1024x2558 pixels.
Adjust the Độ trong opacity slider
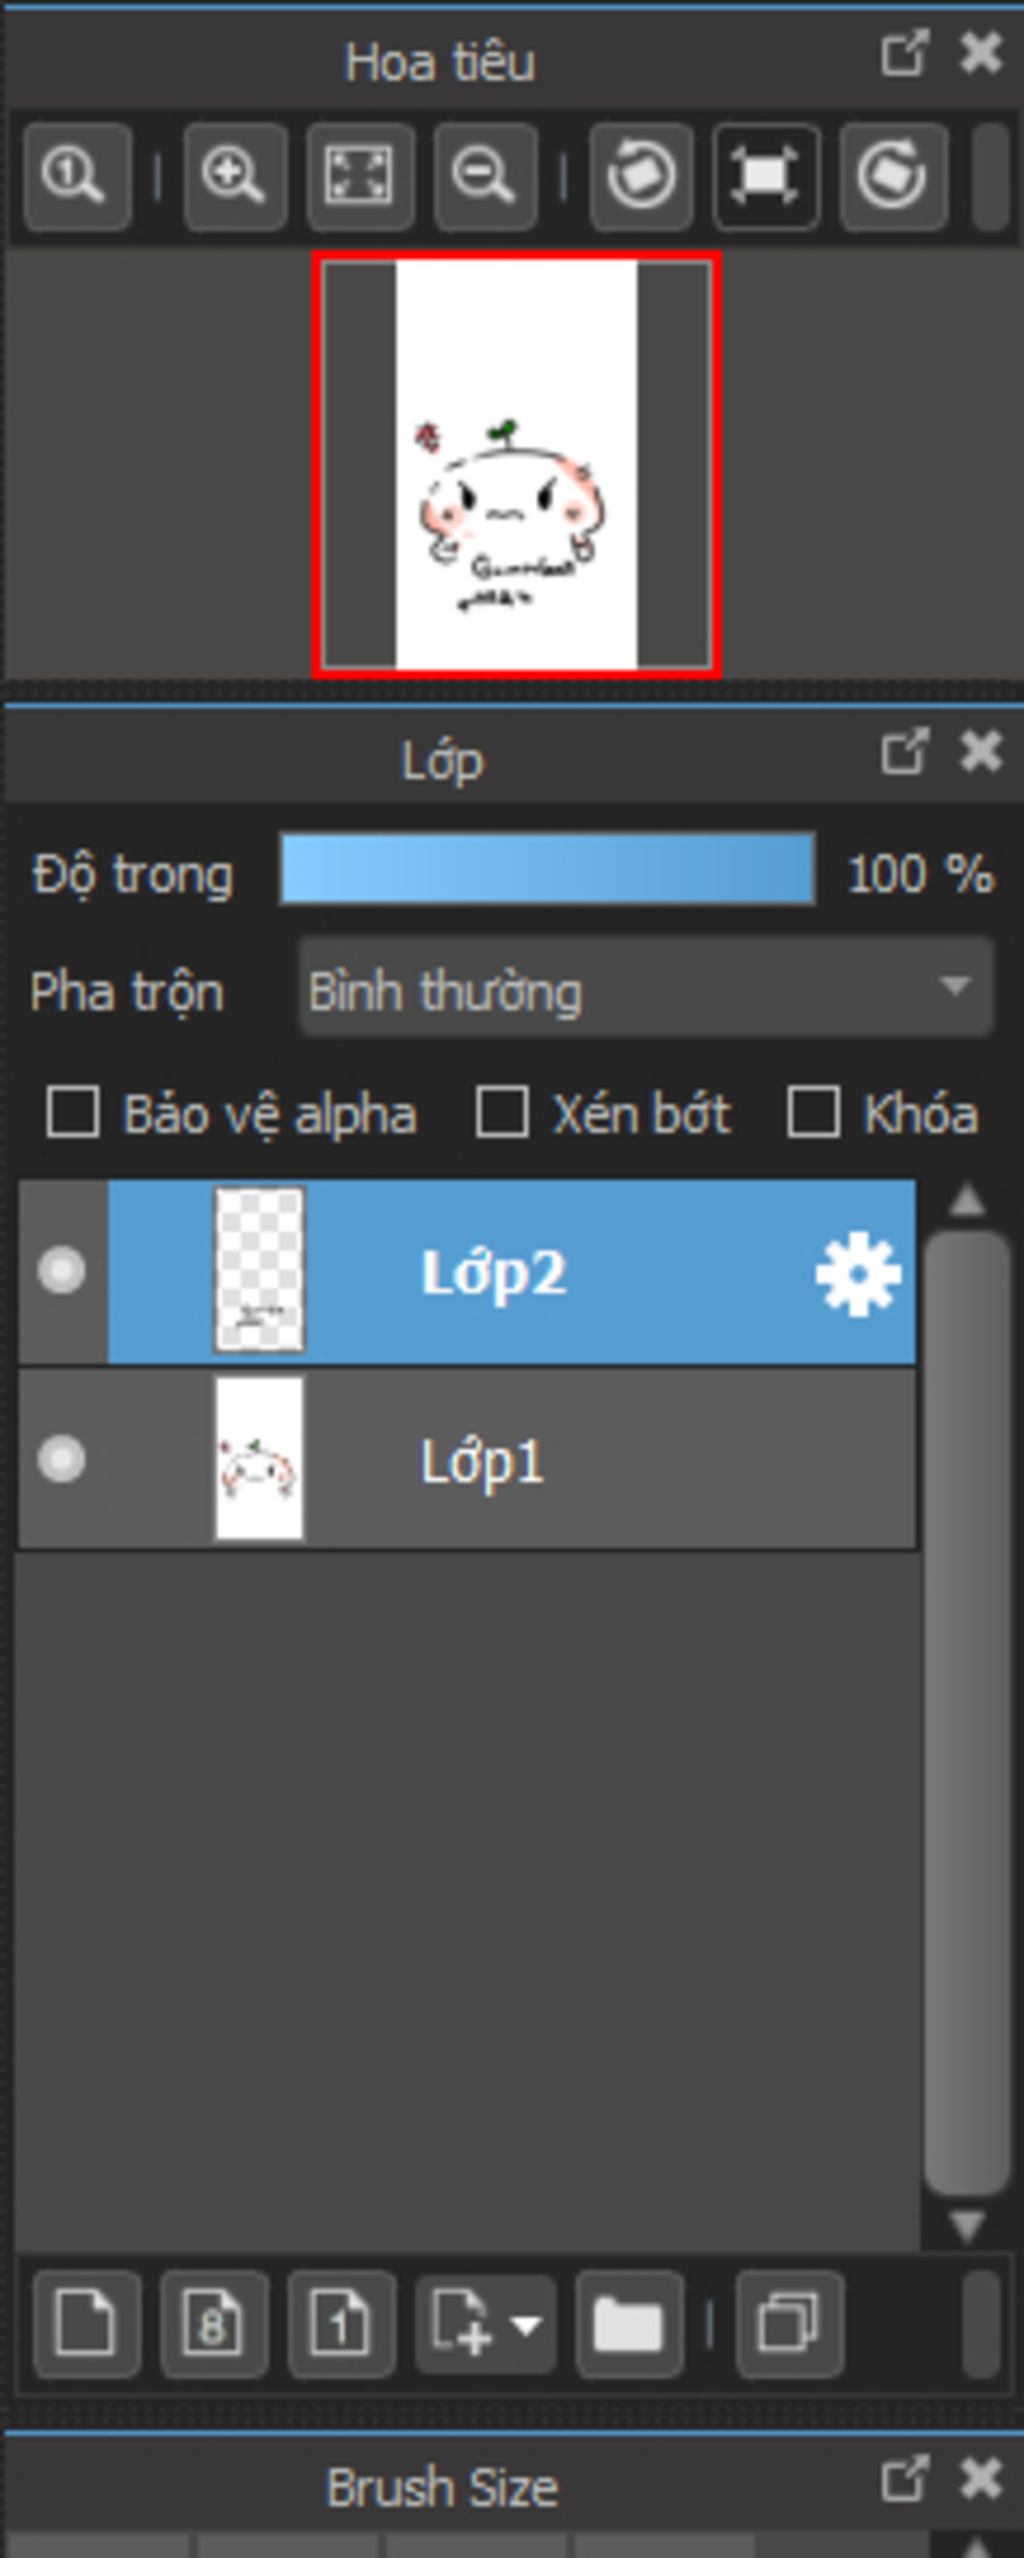click(x=547, y=870)
